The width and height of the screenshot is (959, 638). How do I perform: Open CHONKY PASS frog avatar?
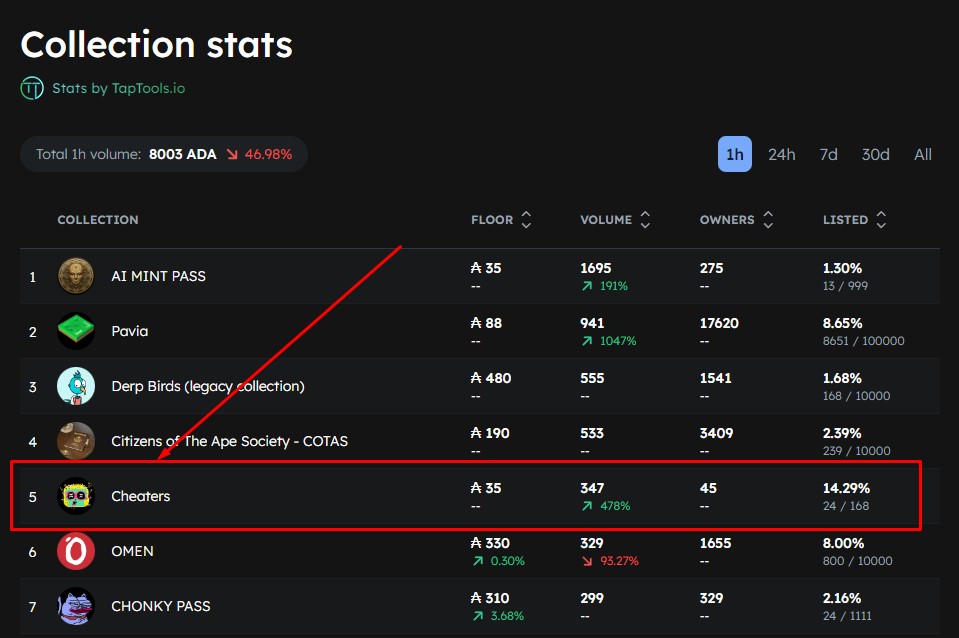tap(76, 606)
